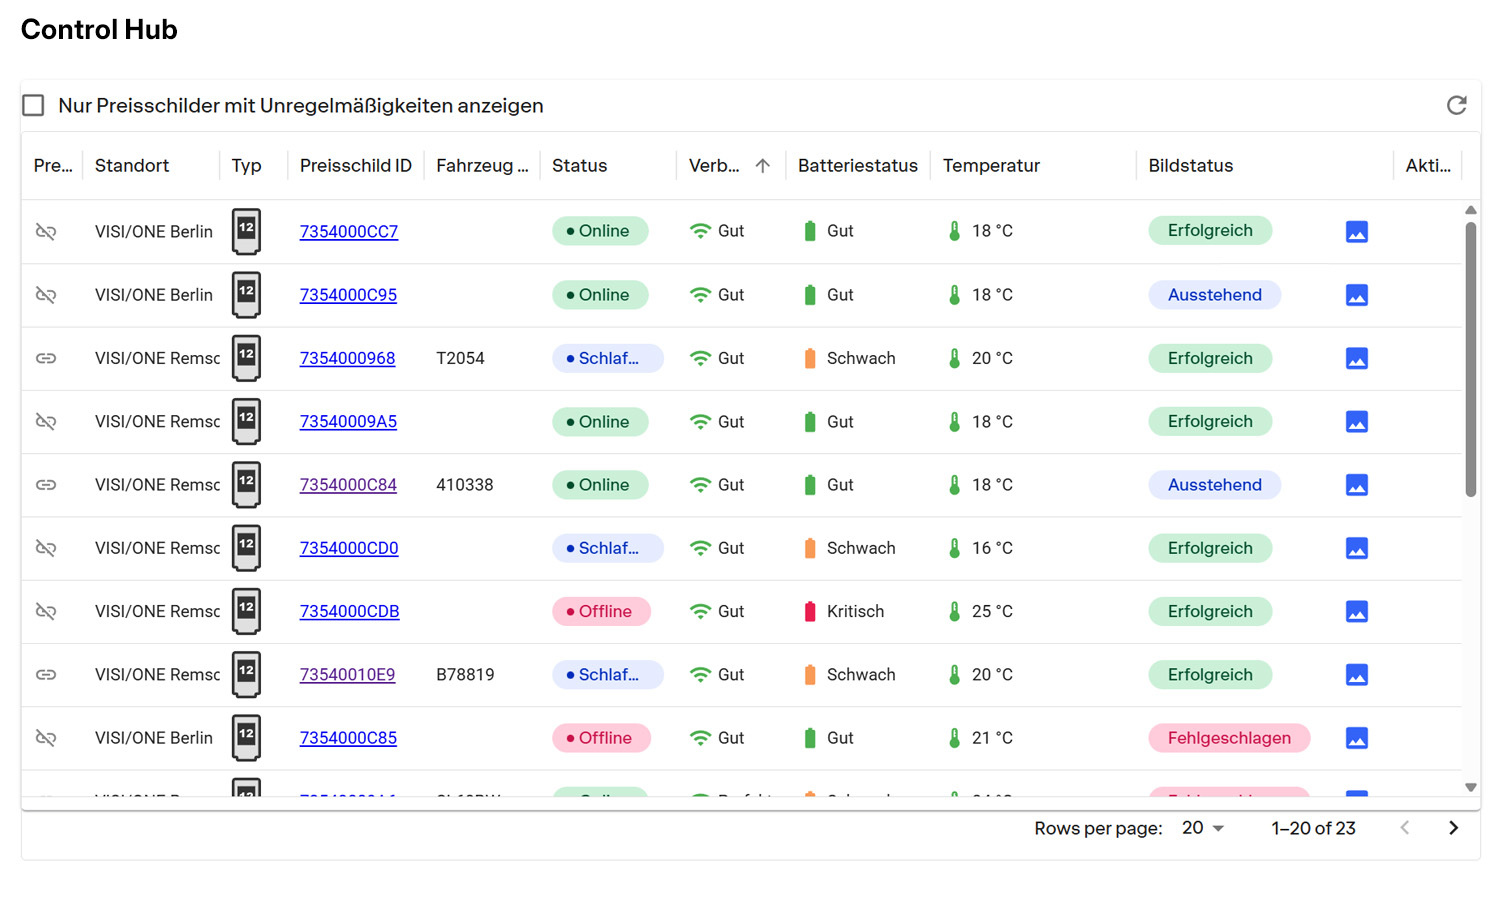
Task: Open image preview for tag 7354000CDB
Action: [x=1356, y=612]
